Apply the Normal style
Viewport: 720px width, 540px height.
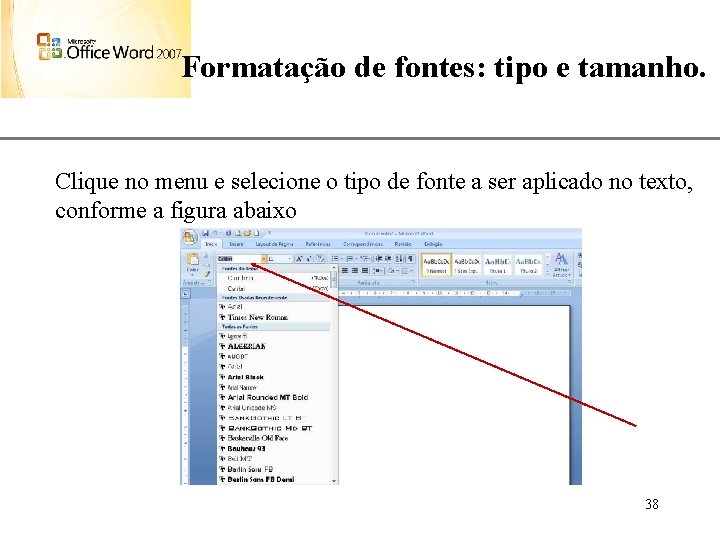pos(437,265)
